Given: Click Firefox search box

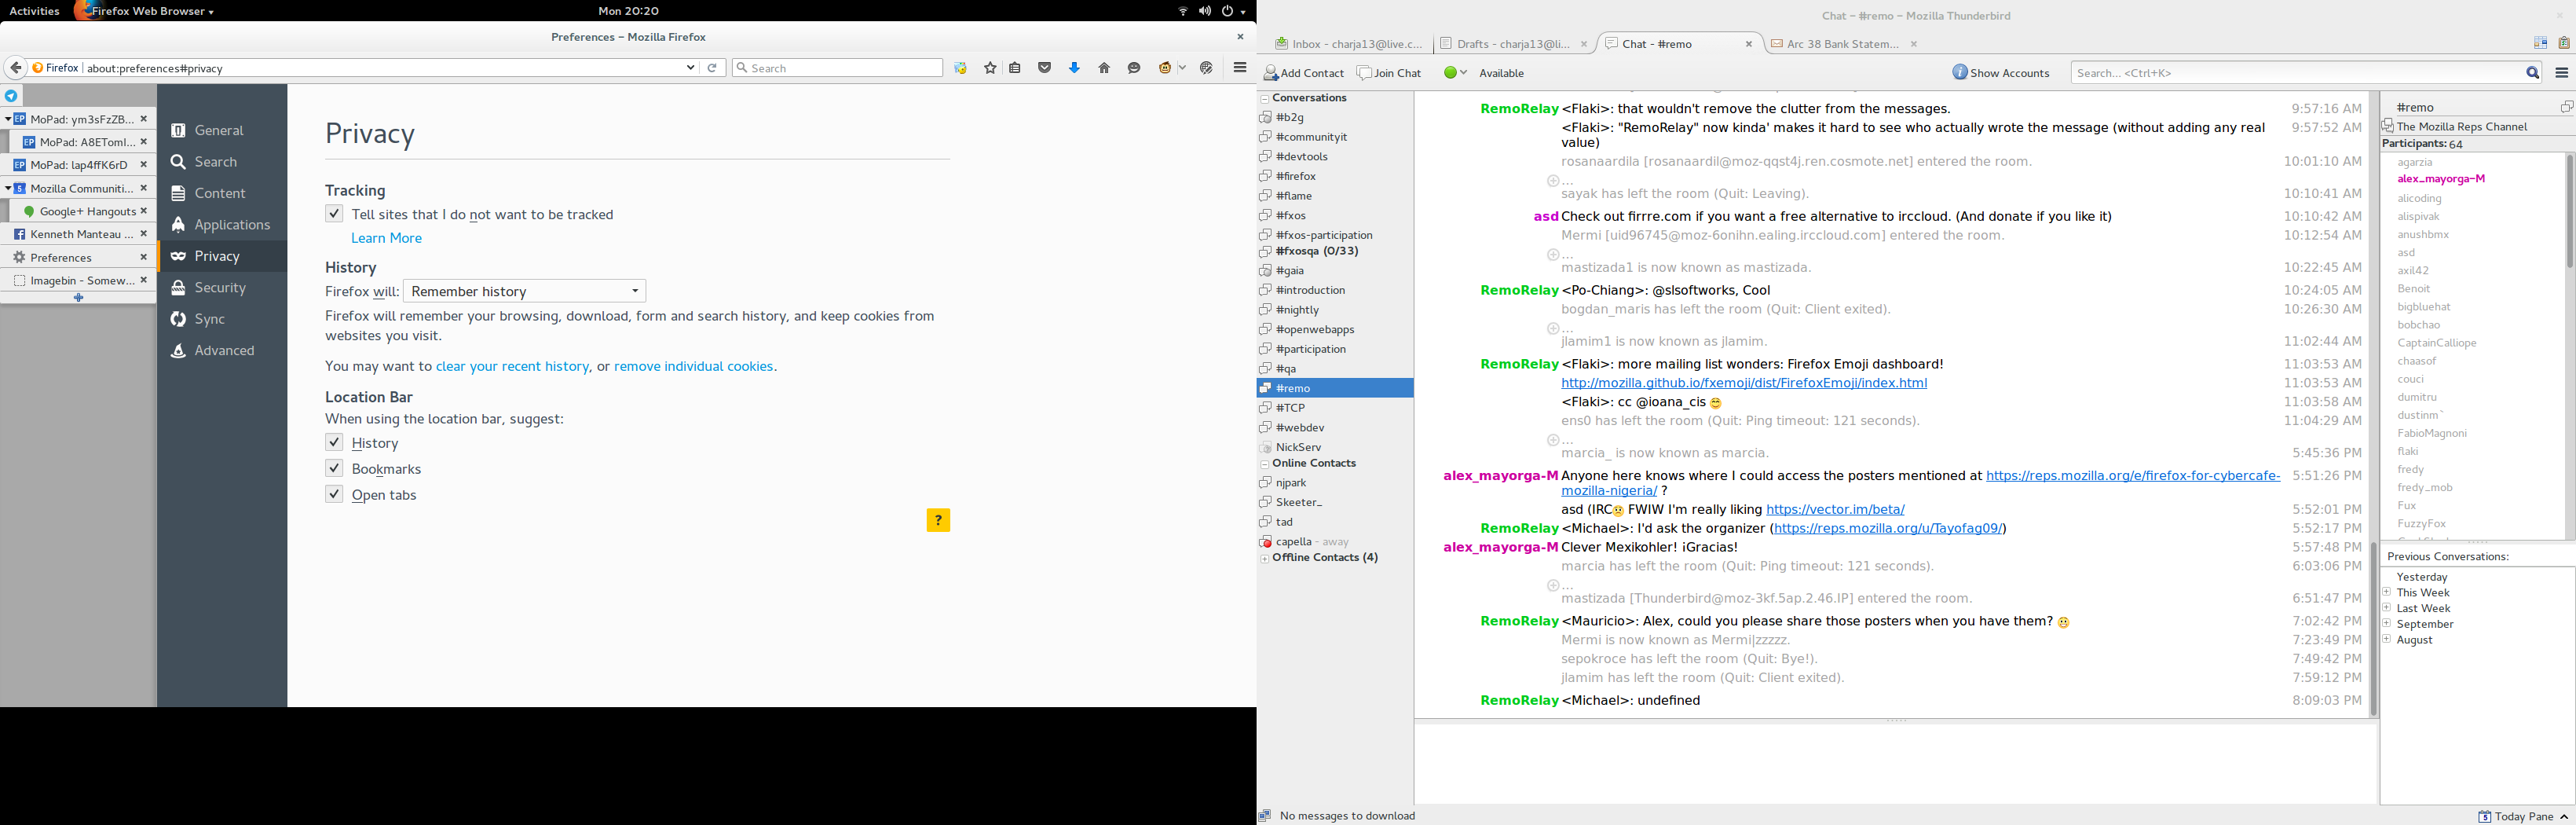Looking at the screenshot, I should coord(838,68).
